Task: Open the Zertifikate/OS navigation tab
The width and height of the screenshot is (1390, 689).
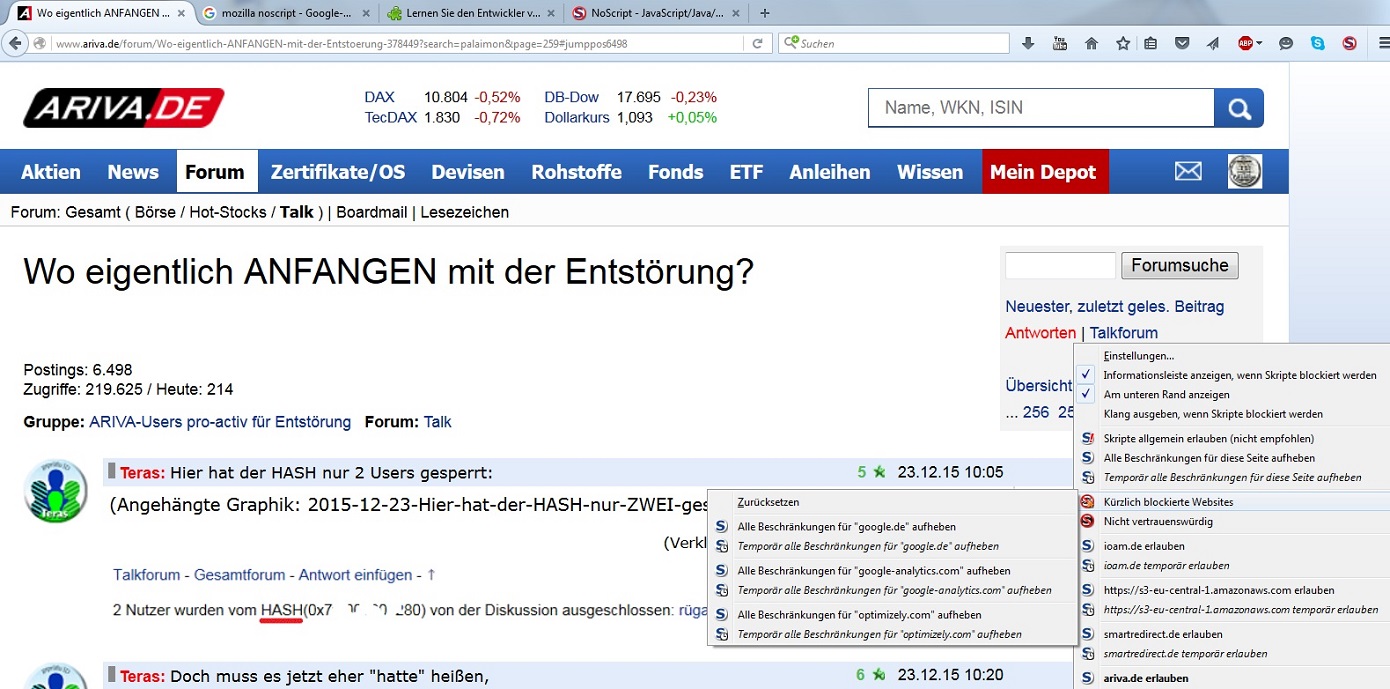Action: pos(338,172)
